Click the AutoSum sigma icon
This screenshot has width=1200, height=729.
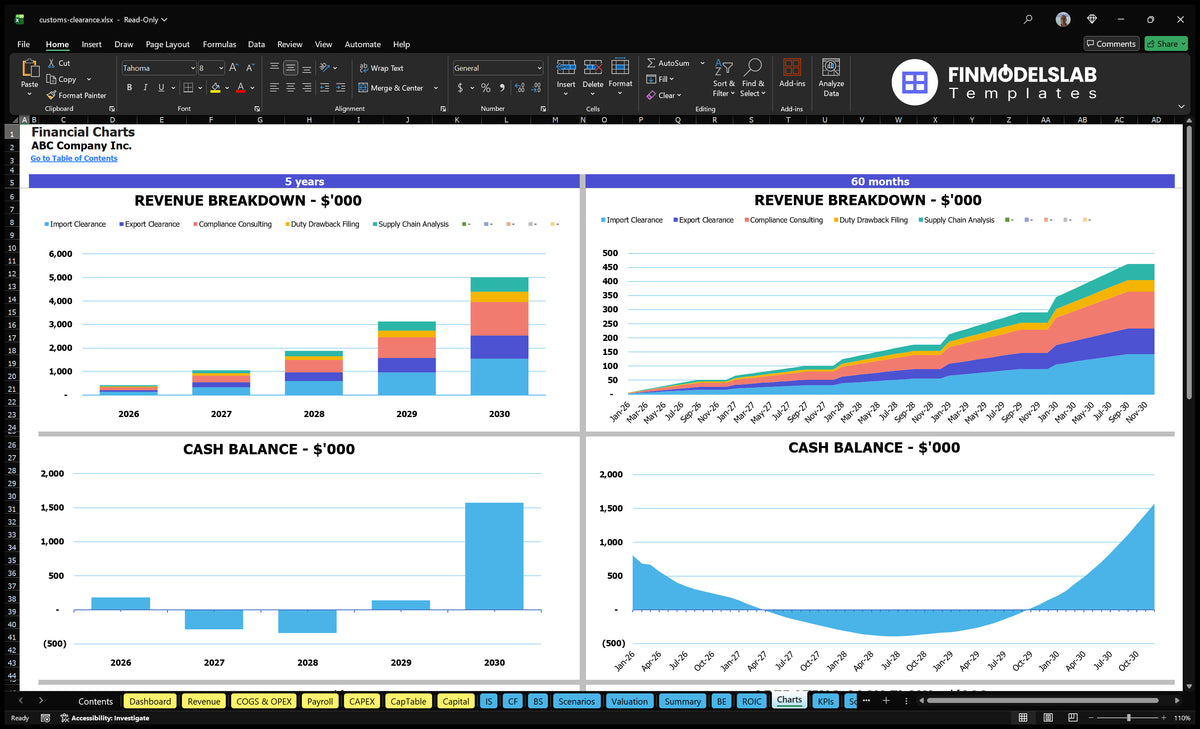tap(651, 63)
